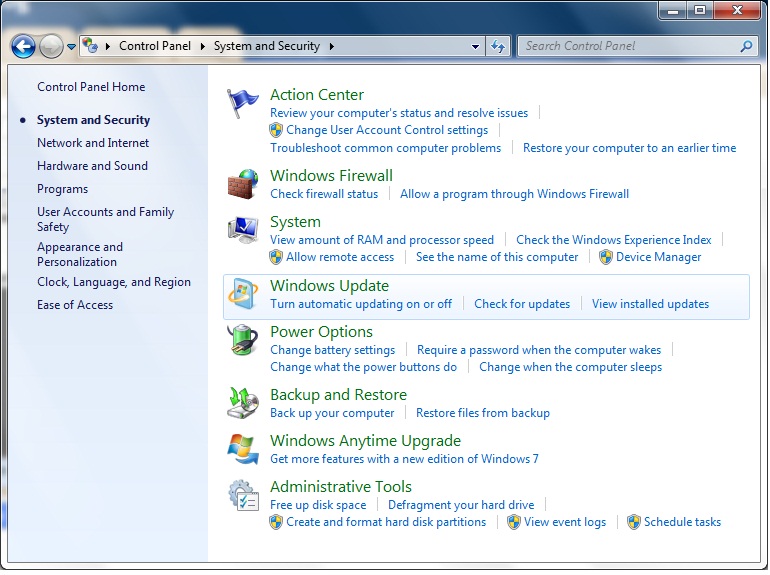The image size is (770, 575).
Task: Open Clock, Language, and Region category
Action: pos(114,282)
